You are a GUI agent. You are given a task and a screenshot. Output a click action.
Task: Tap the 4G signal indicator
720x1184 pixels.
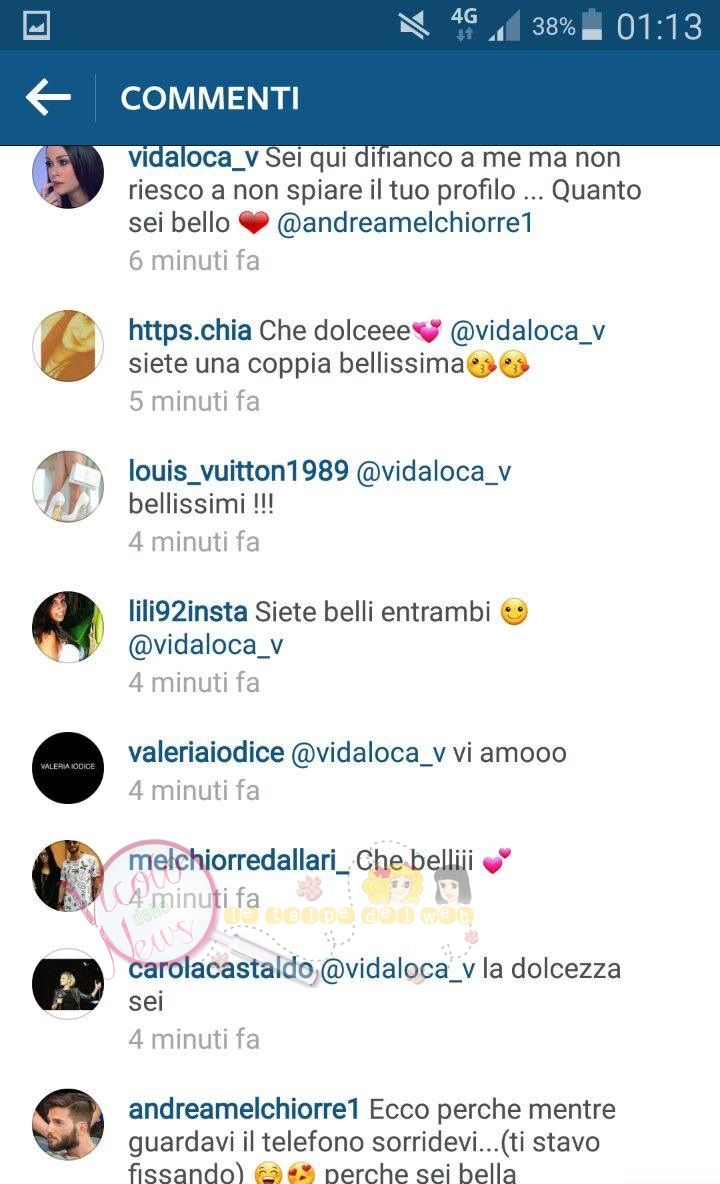pos(463,23)
